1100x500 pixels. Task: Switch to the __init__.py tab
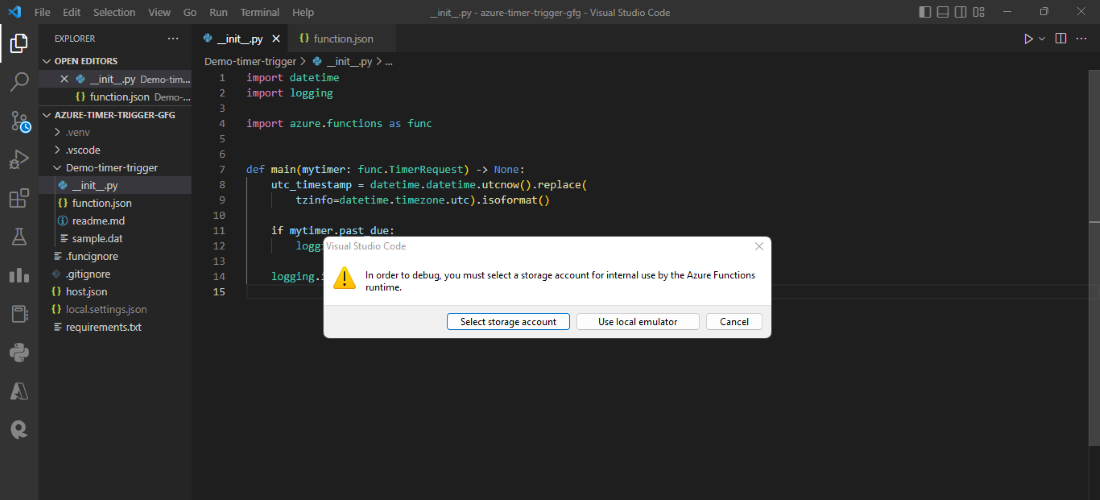[x=240, y=39]
